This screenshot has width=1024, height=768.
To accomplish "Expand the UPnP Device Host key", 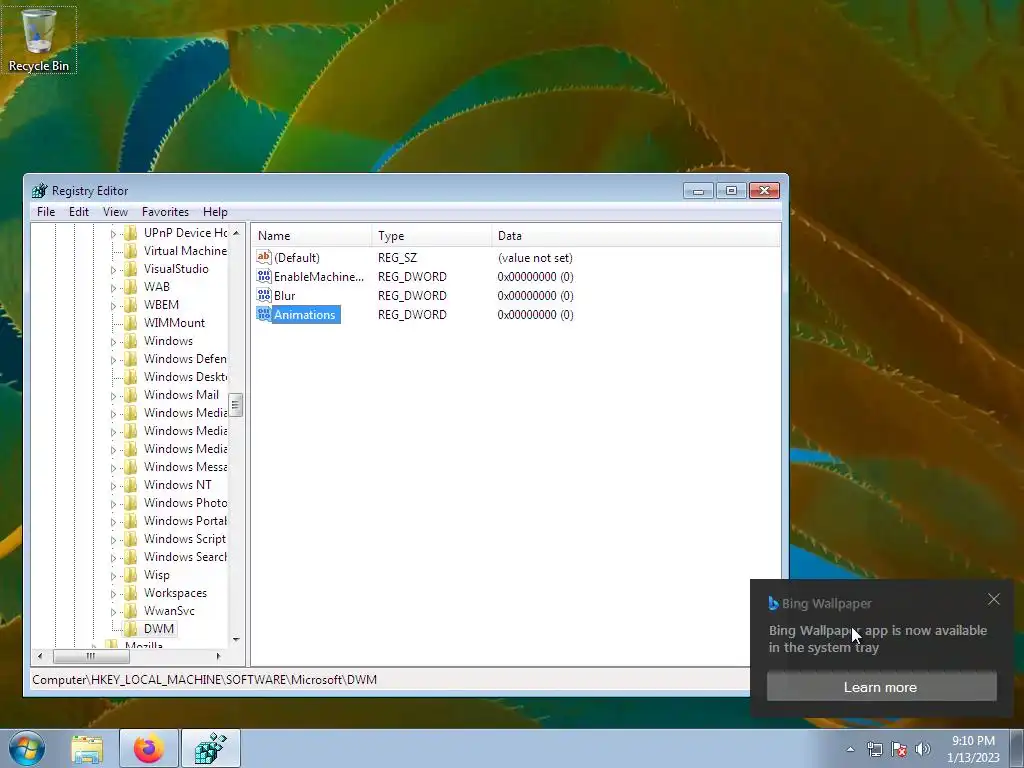I will point(113,233).
